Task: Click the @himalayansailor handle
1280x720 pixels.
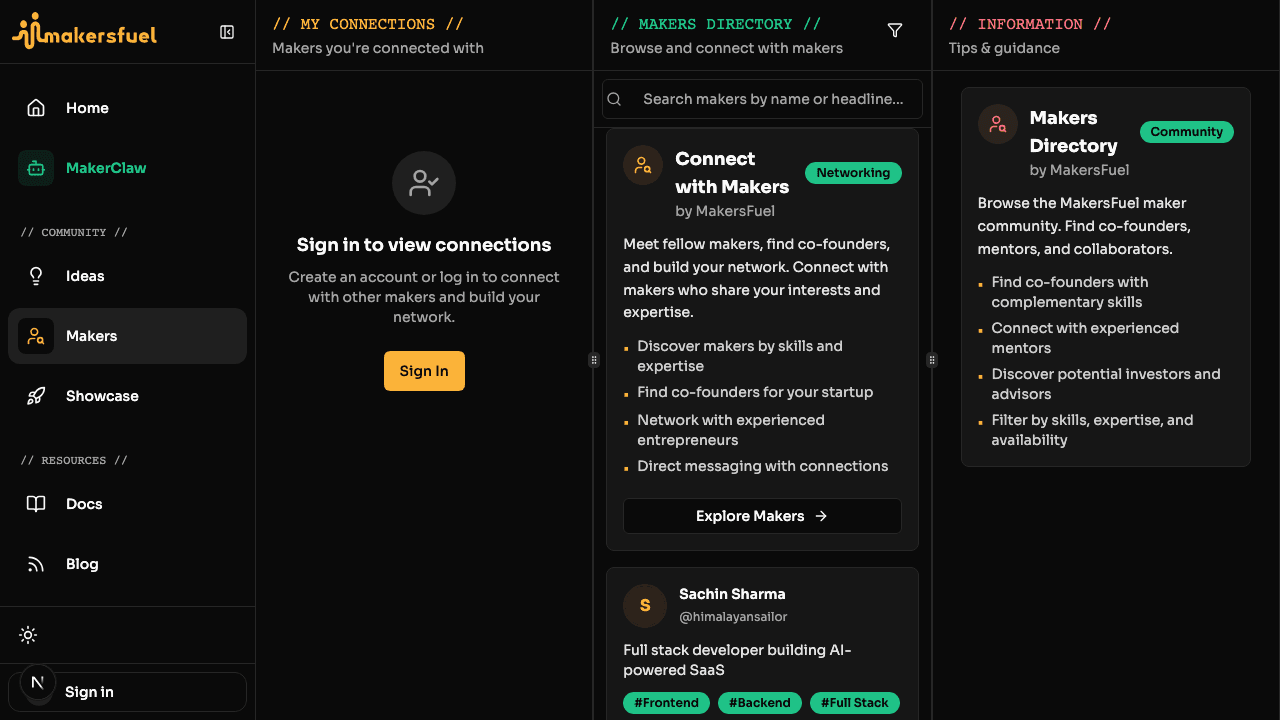Action: tap(733, 617)
